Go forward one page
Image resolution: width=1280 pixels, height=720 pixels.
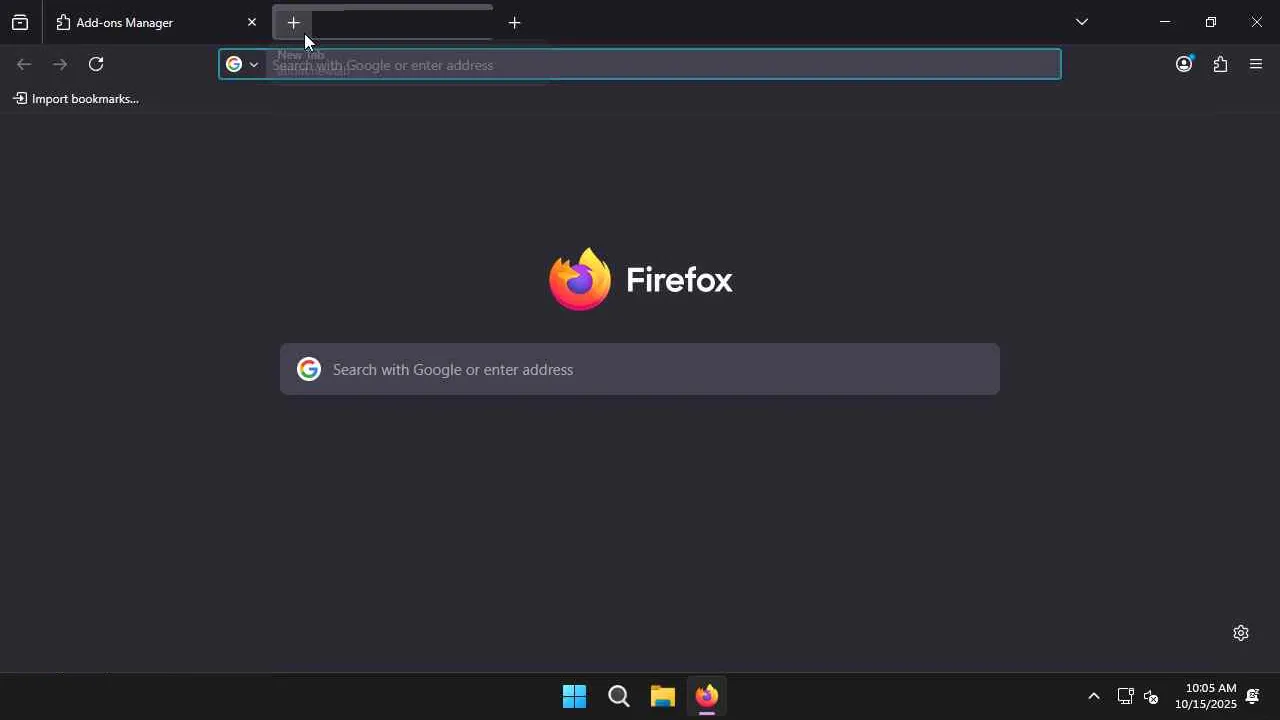[60, 64]
